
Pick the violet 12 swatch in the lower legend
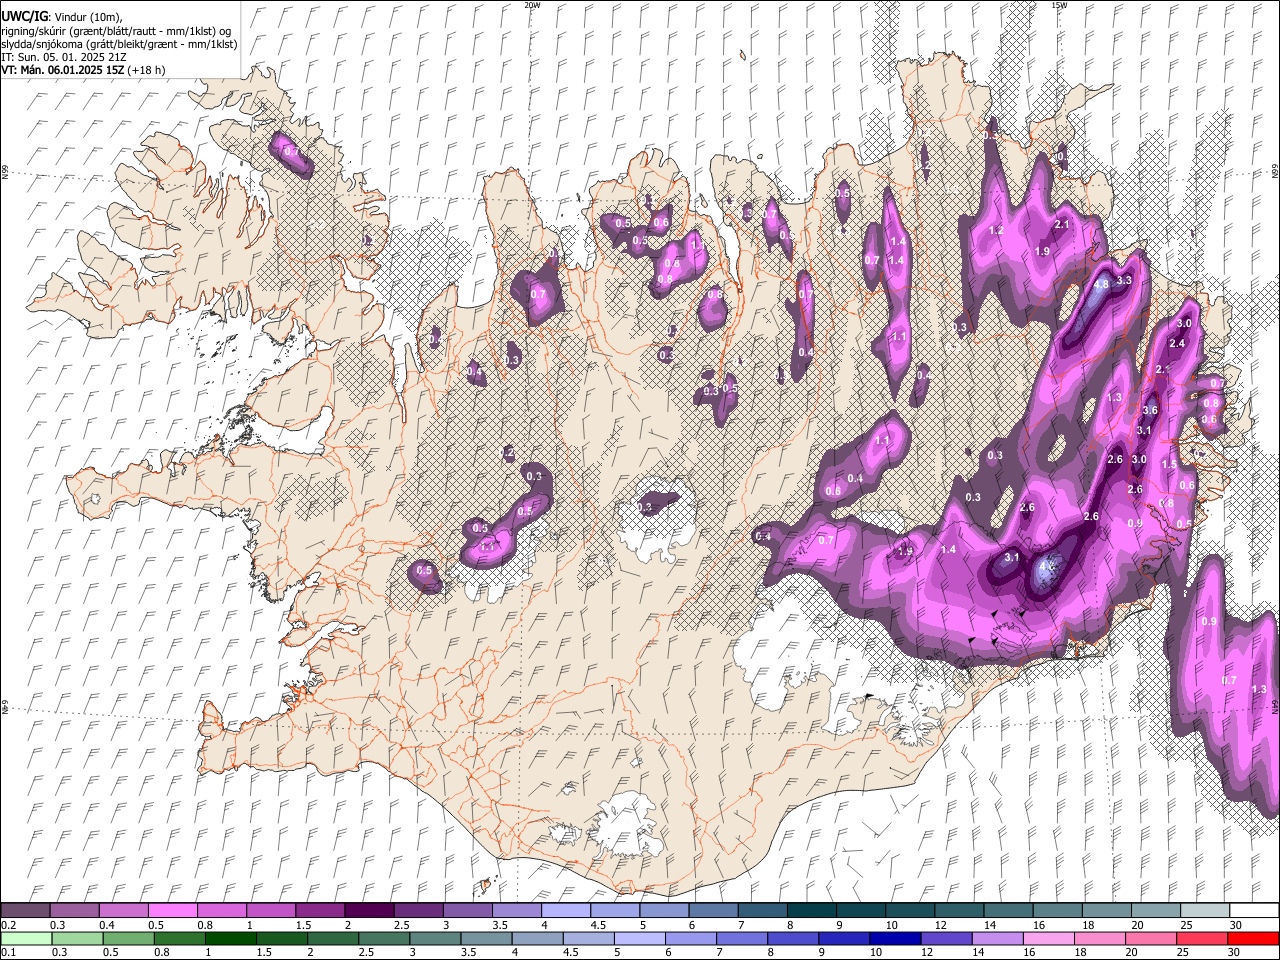coord(946,938)
